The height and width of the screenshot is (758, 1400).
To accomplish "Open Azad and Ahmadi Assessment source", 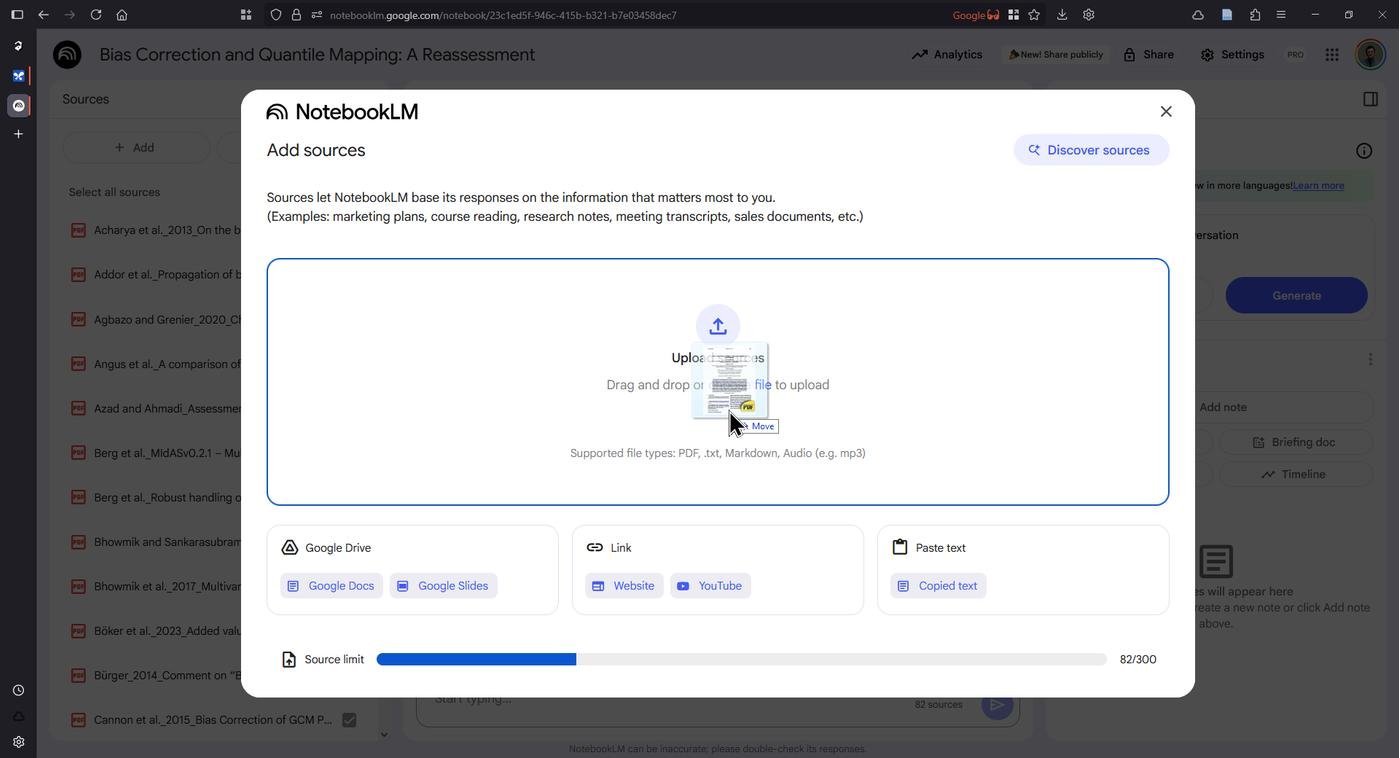I will pos(168,409).
